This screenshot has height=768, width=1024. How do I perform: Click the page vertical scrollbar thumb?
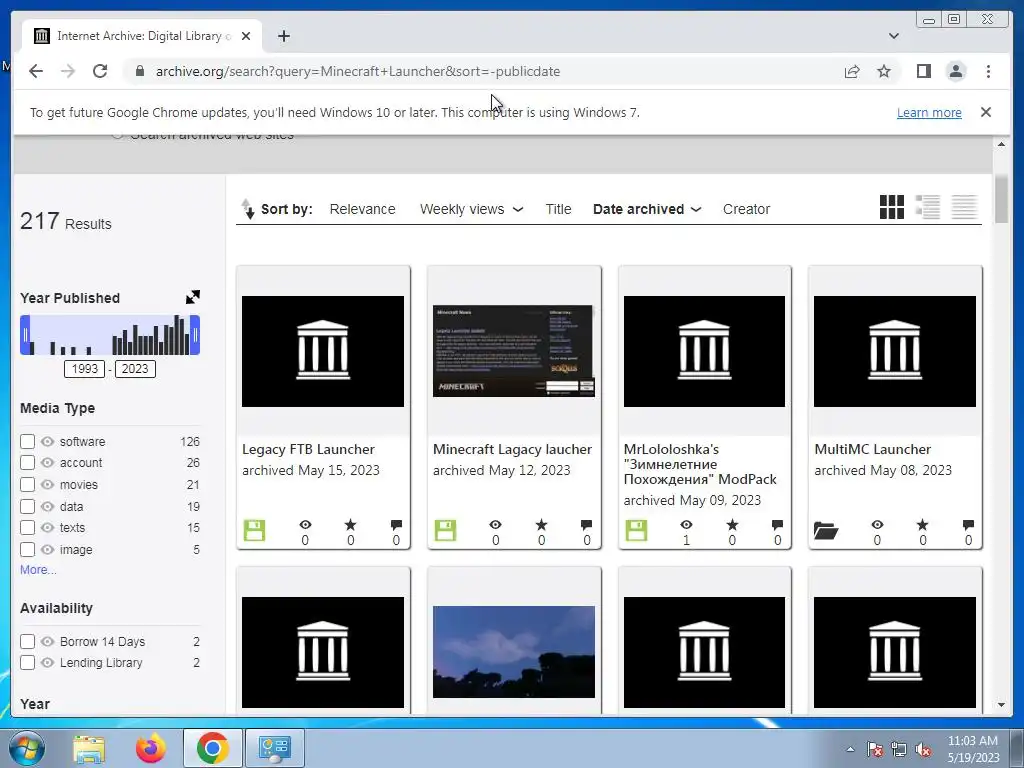1001,199
